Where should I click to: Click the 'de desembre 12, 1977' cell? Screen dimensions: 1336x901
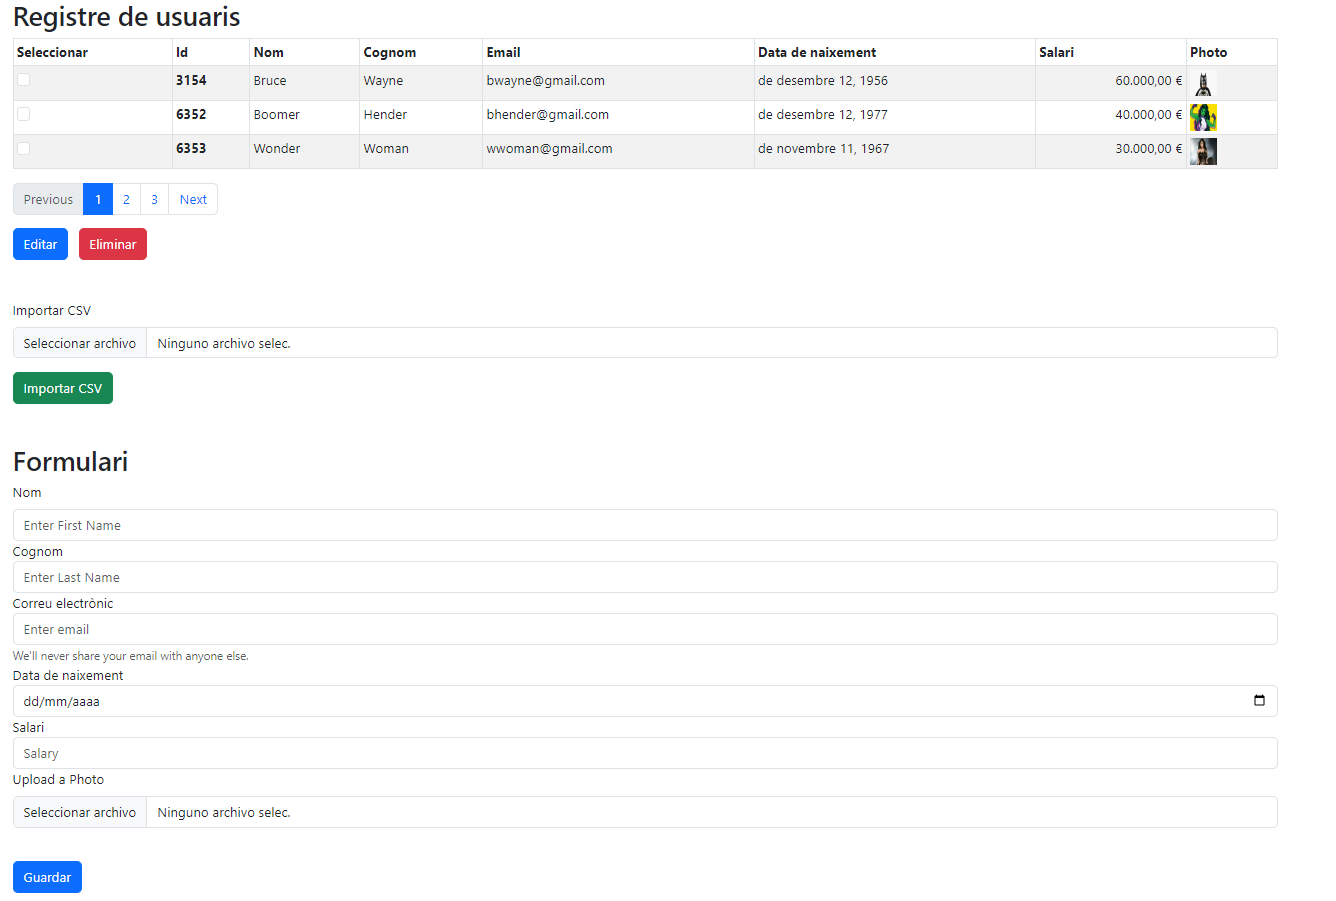point(894,117)
